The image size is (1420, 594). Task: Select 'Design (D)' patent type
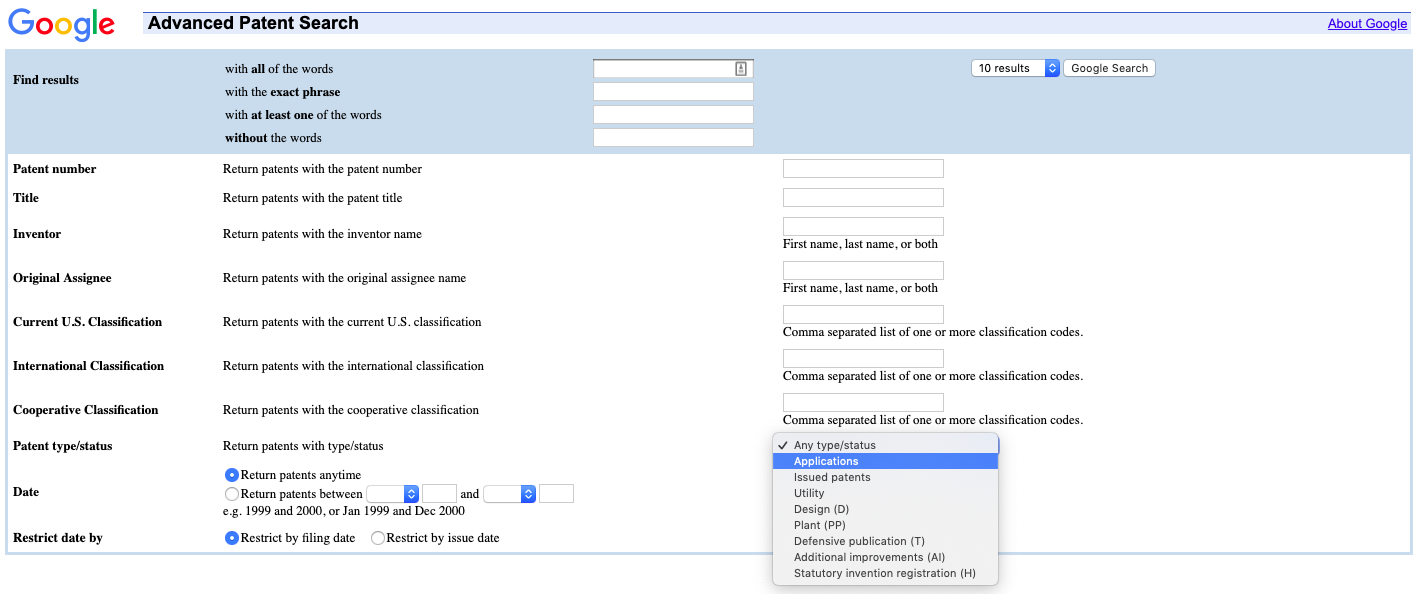(885, 509)
